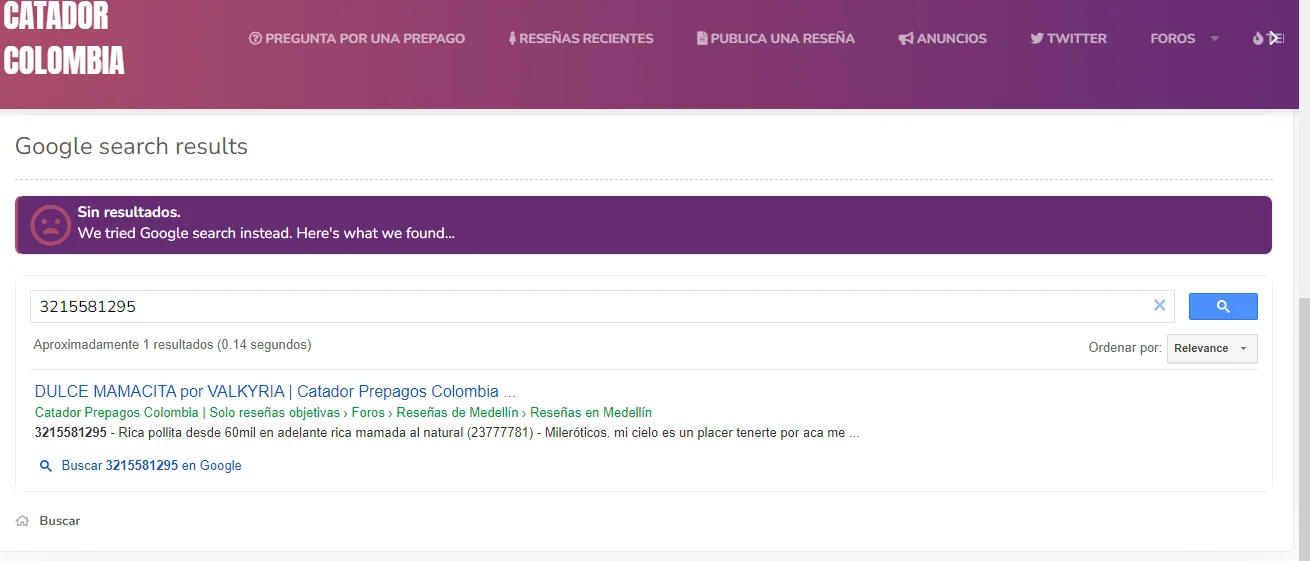Click the home icon in the breadcrumb
The width and height of the screenshot is (1310, 561).
[23, 521]
